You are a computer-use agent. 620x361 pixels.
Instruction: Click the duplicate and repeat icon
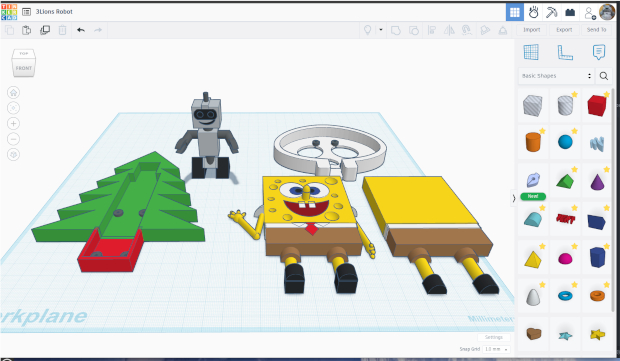pyautogui.click(x=45, y=30)
